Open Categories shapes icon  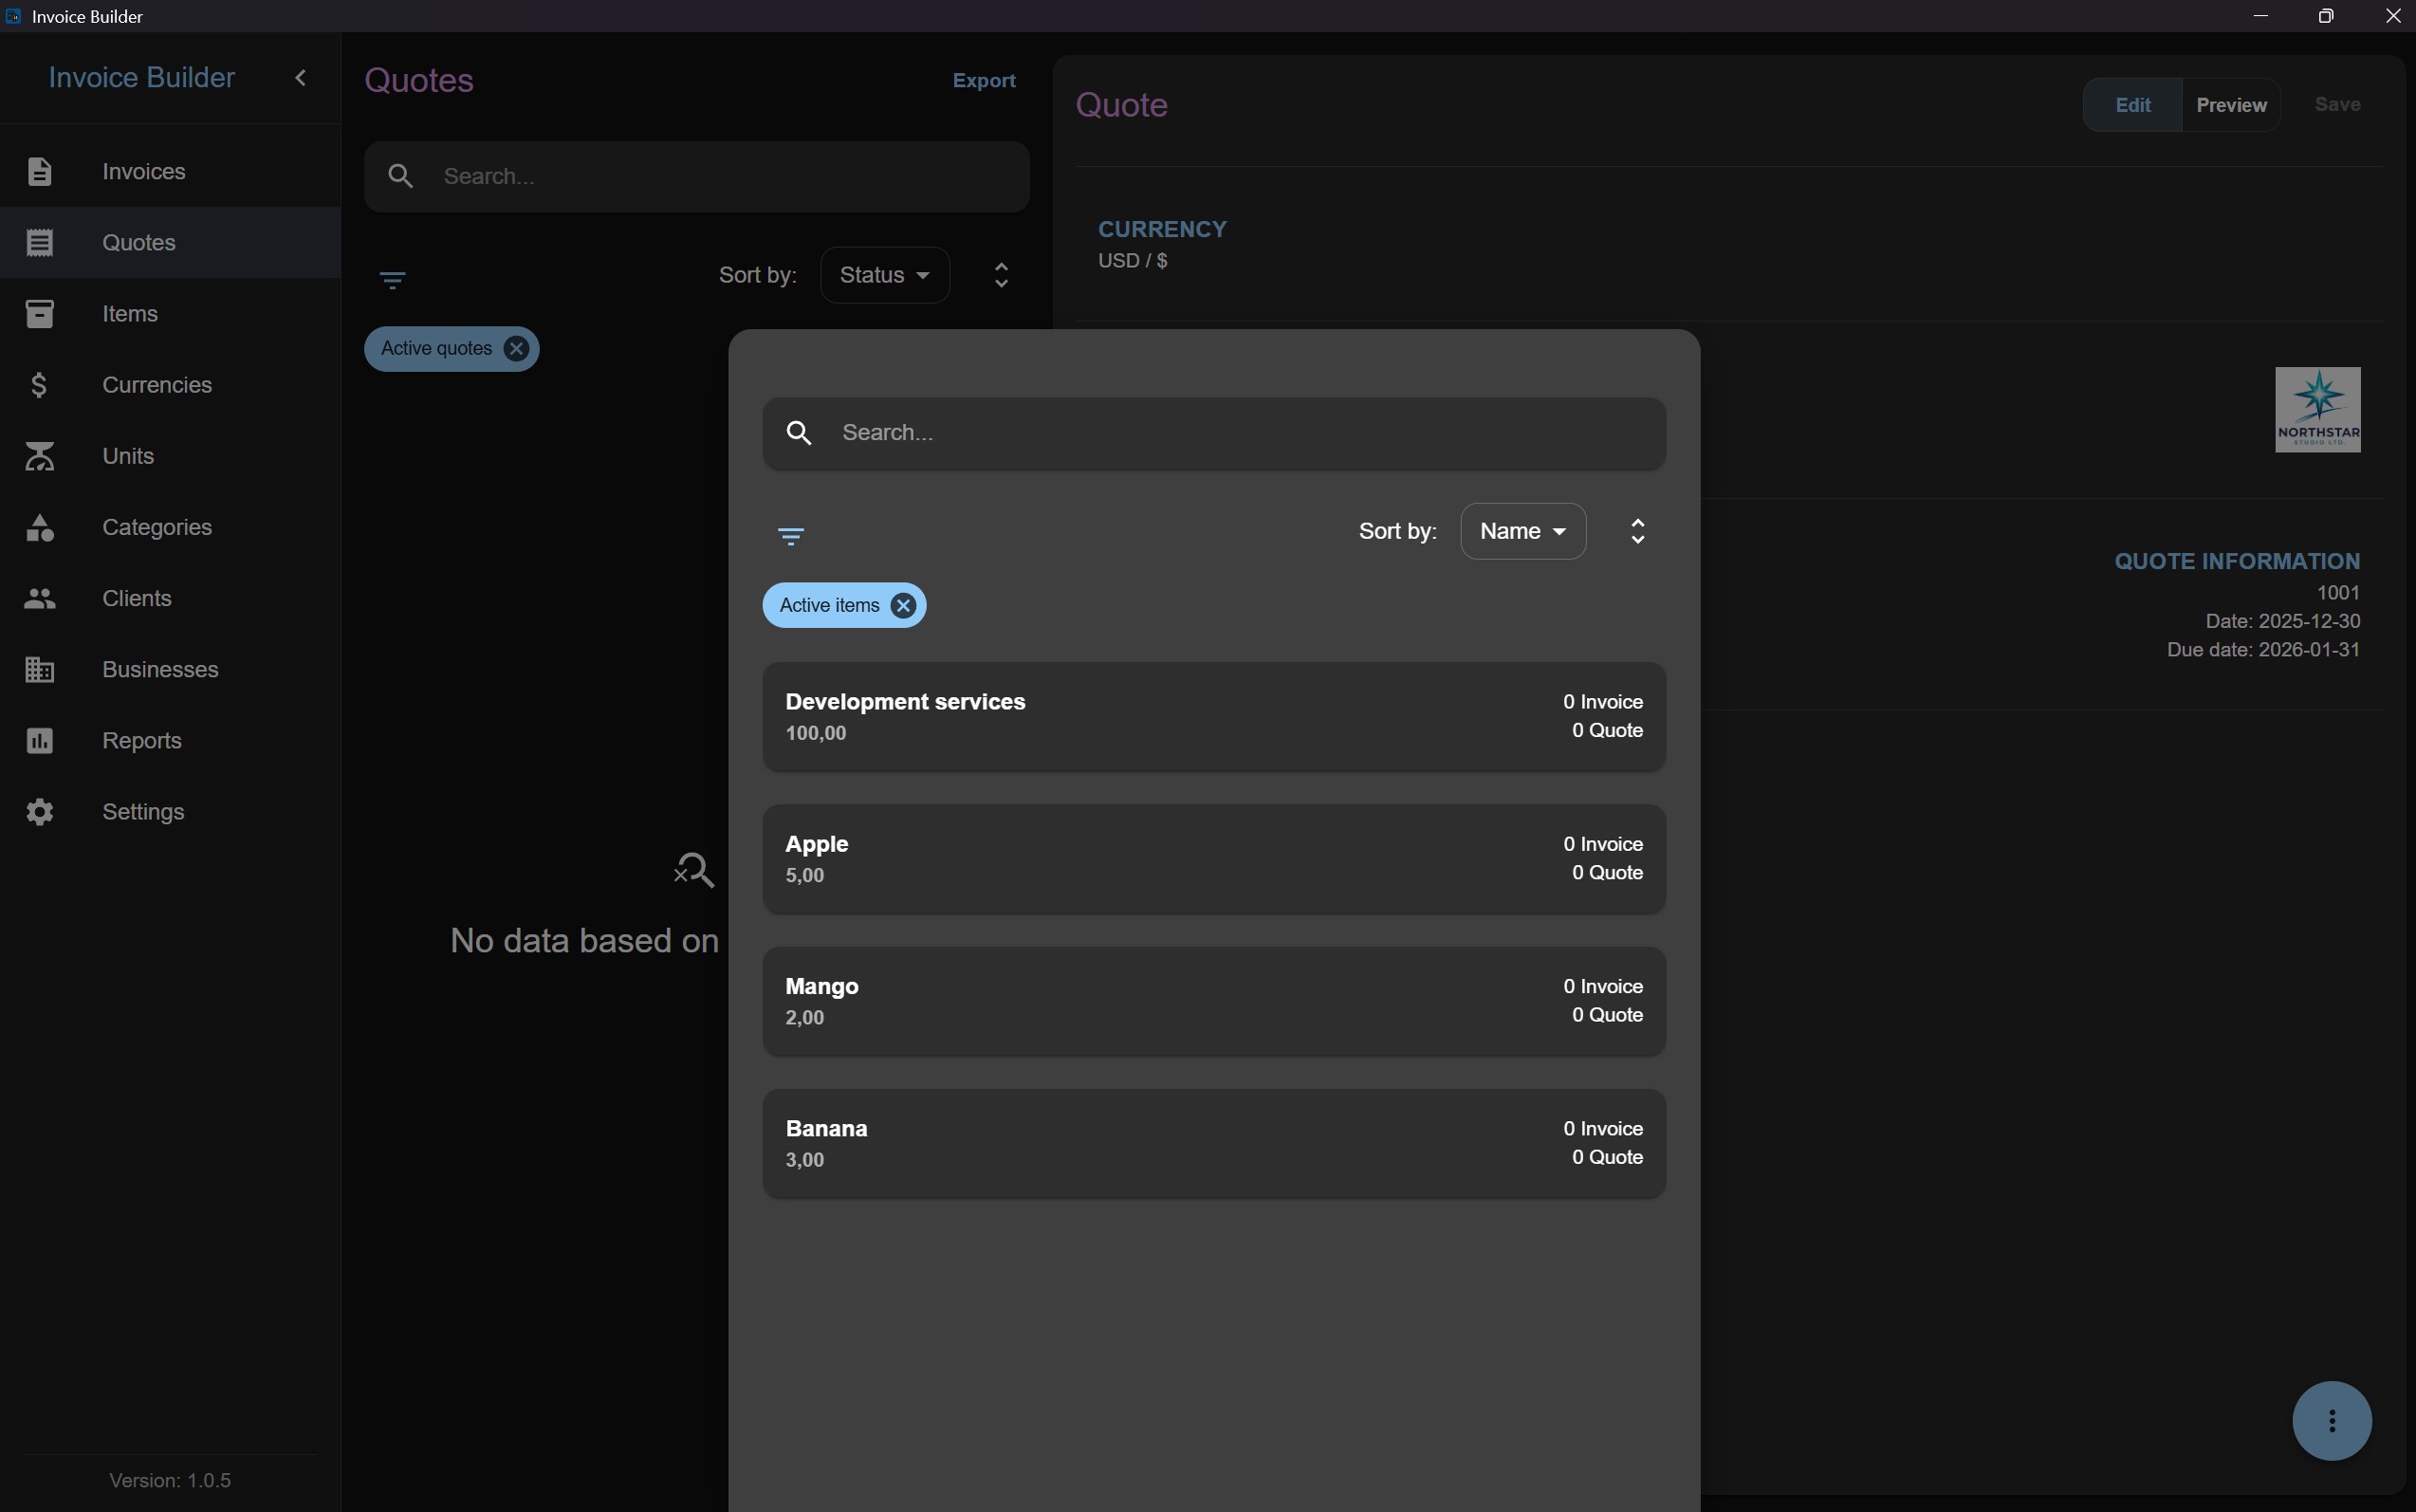click(39, 527)
